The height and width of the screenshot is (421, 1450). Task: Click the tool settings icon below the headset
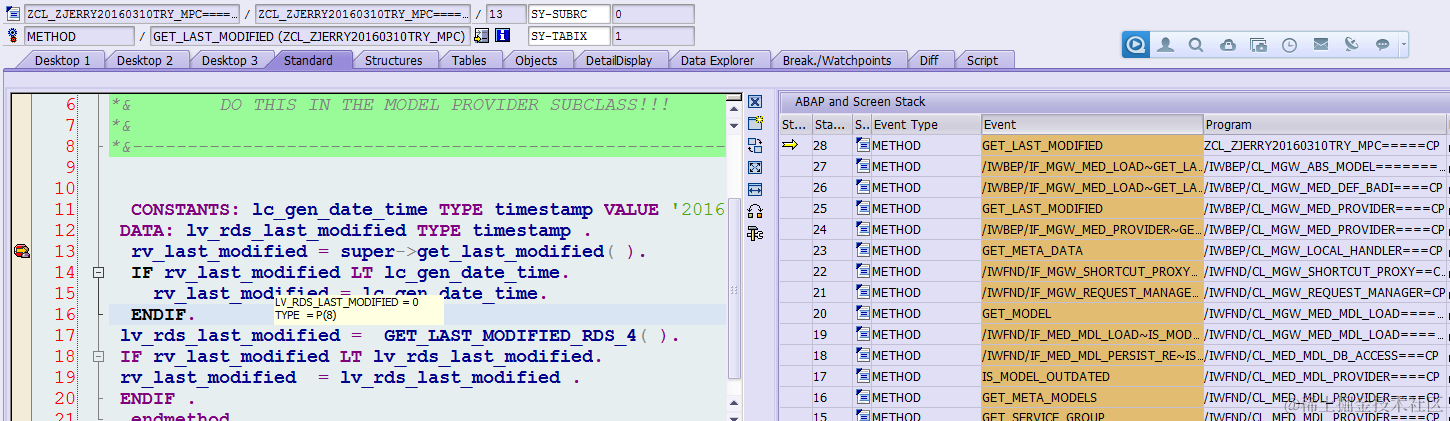[755, 234]
